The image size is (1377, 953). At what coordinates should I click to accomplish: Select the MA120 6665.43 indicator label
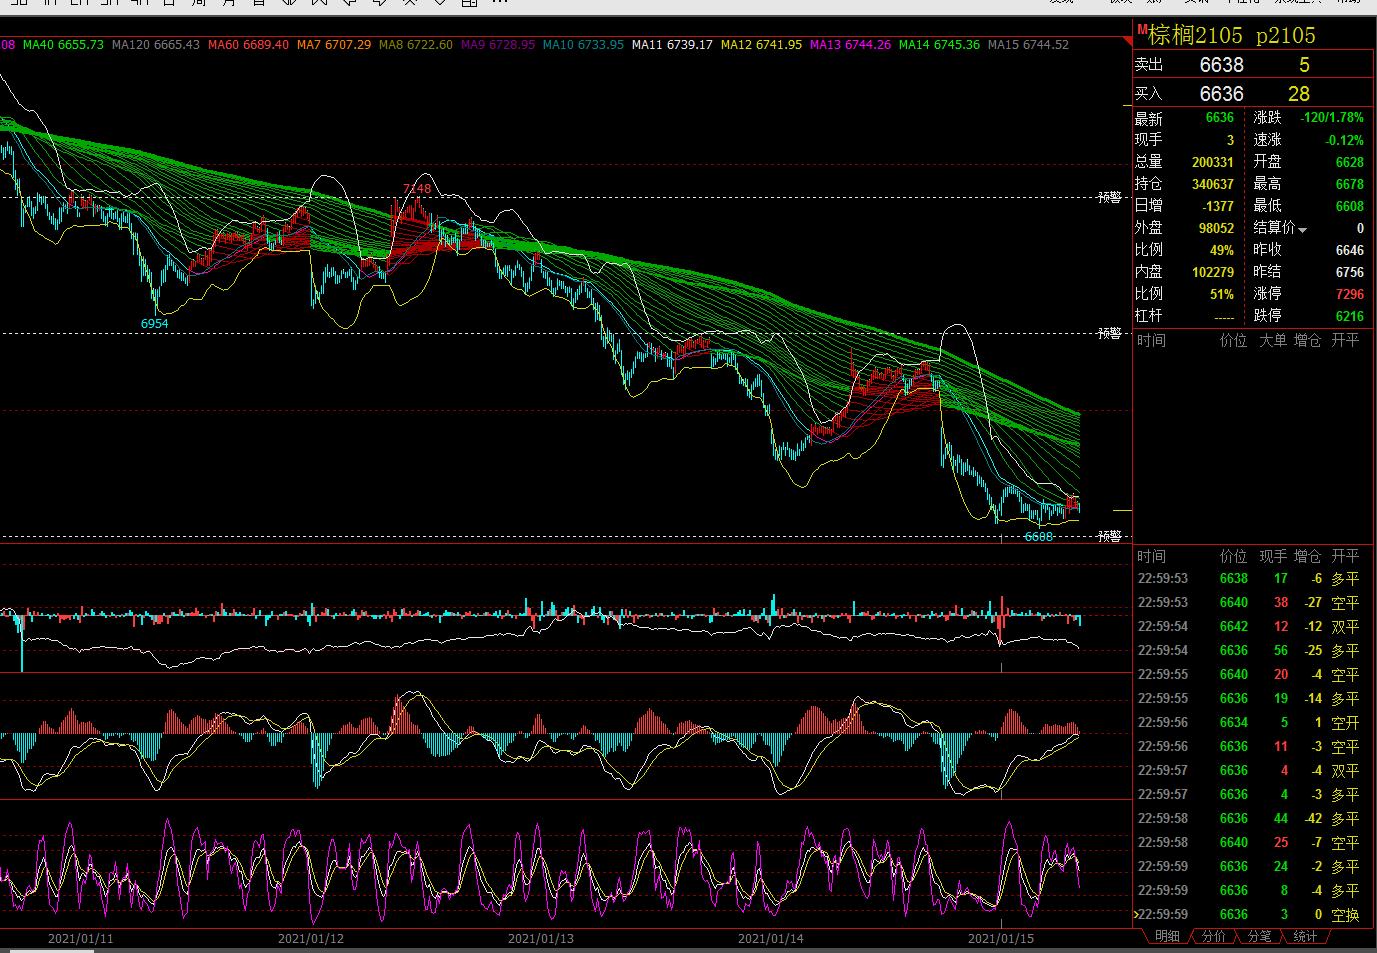(155, 45)
